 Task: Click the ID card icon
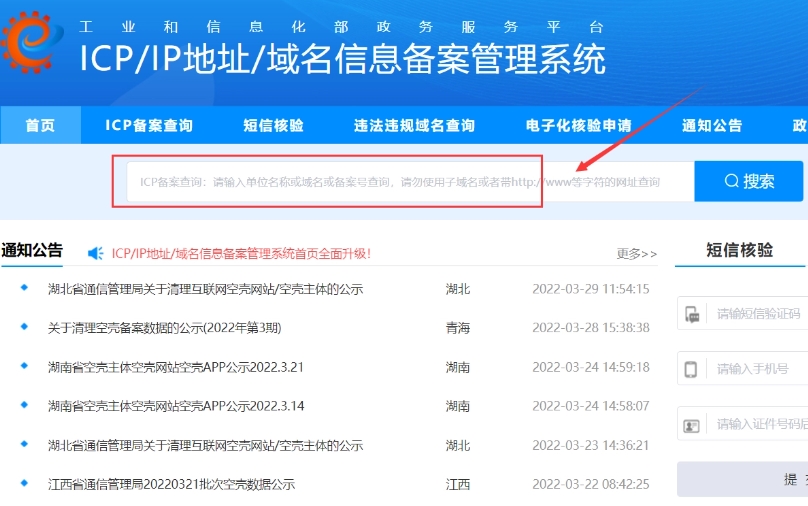[691, 425]
